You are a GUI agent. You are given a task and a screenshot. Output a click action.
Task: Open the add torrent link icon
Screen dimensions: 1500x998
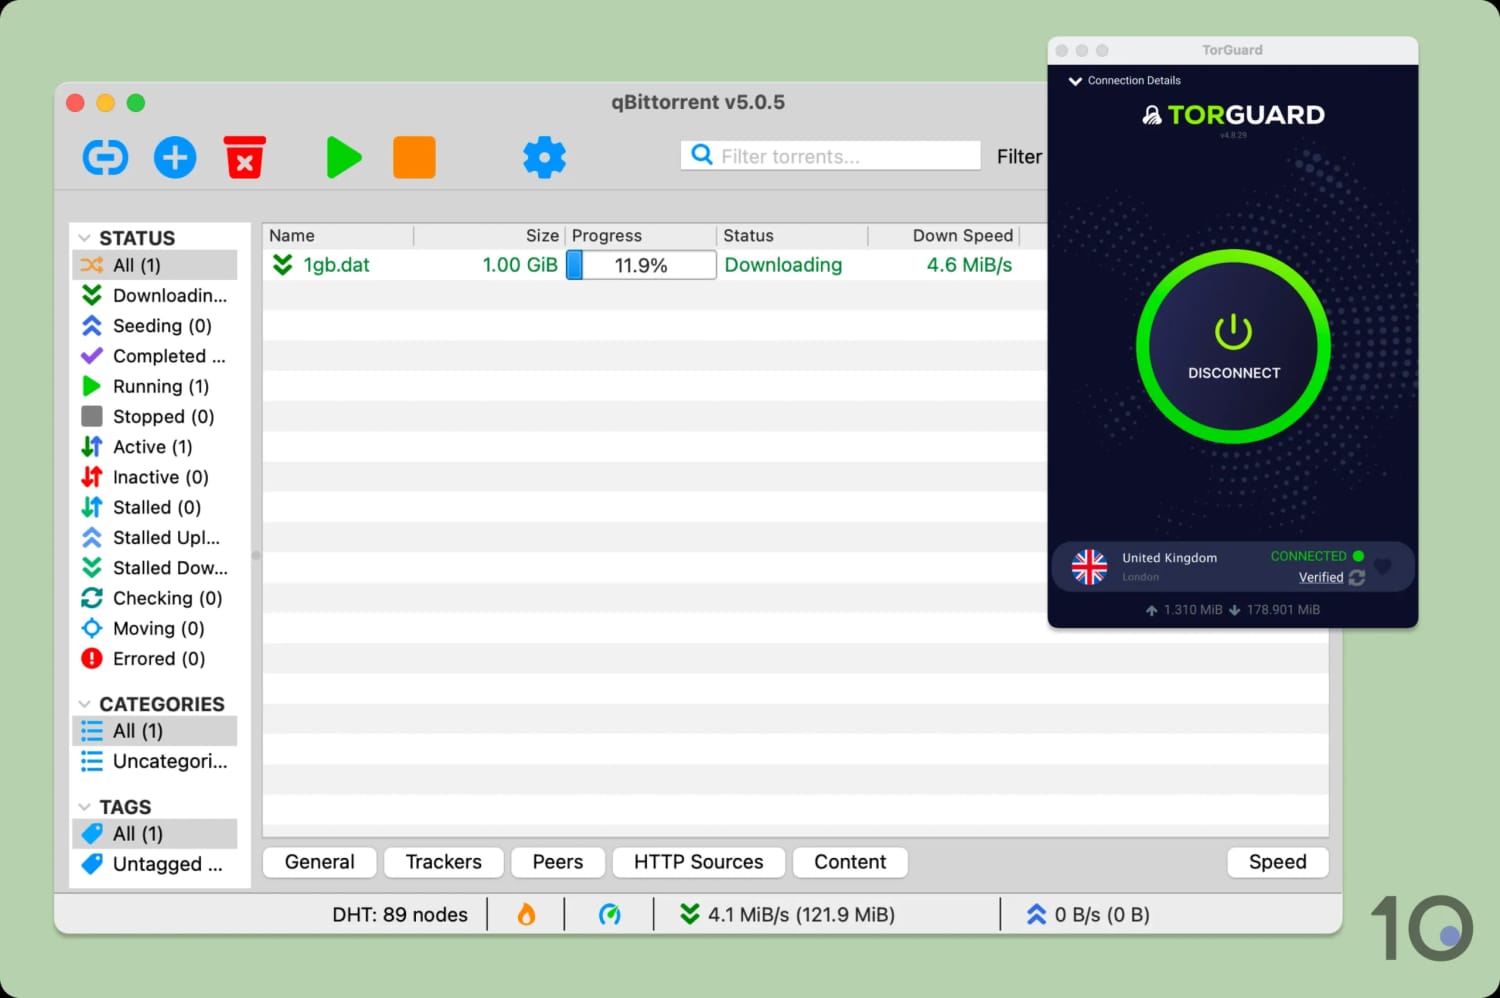105,157
